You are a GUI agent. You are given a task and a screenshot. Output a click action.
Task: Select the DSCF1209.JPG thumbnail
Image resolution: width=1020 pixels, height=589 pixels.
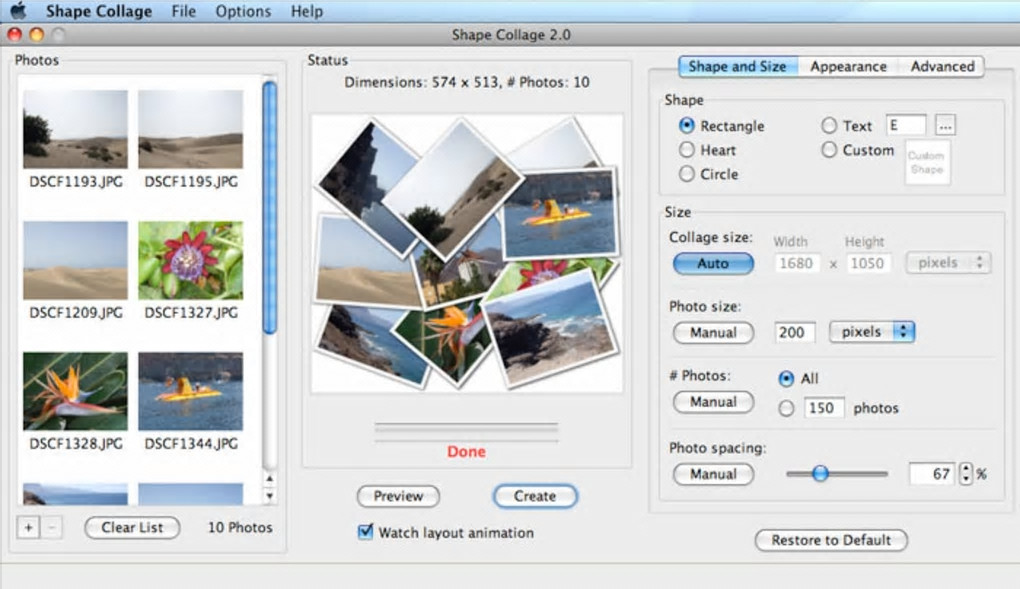coord(75,260)
